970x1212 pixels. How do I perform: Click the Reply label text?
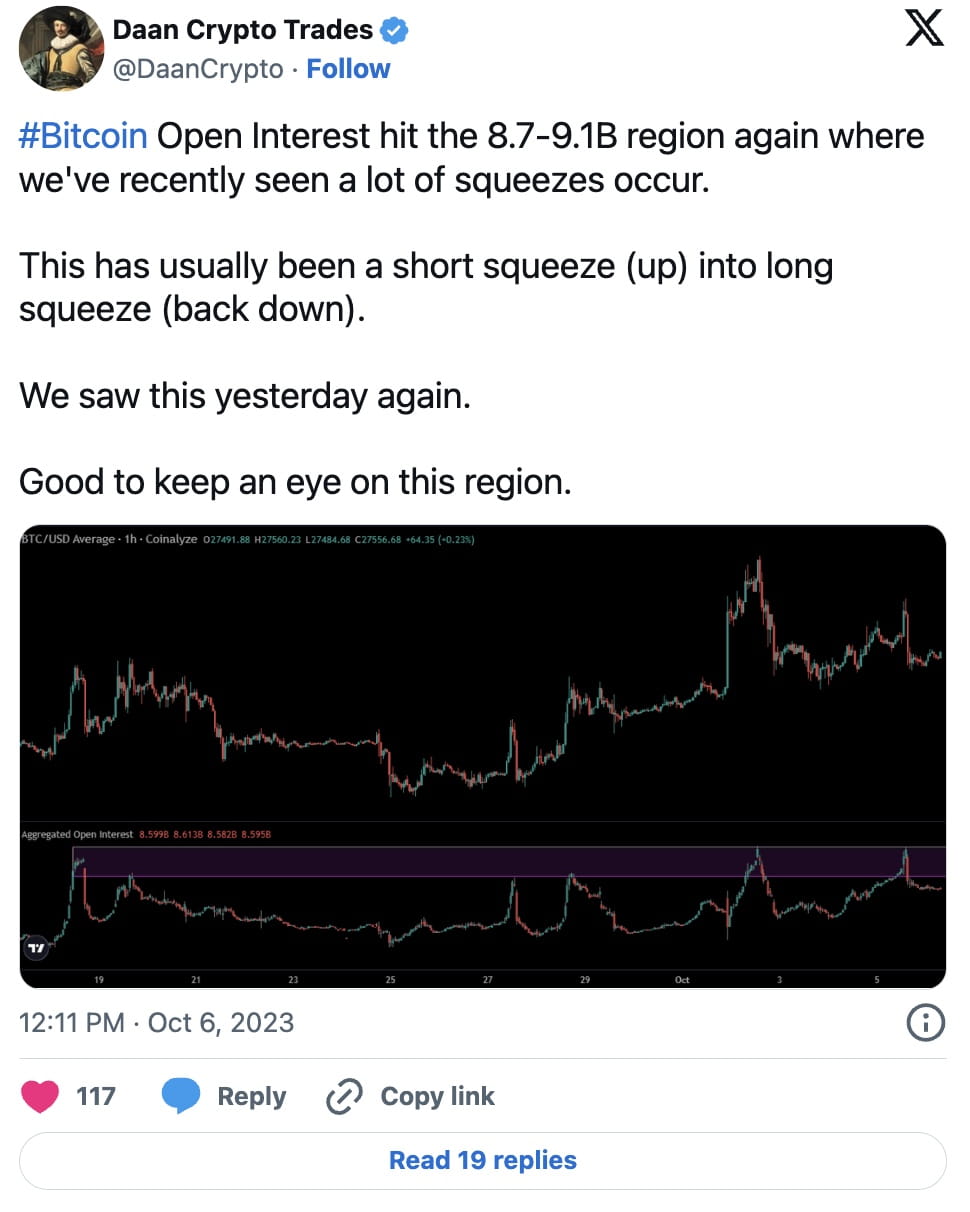(x=251, y=1096)
